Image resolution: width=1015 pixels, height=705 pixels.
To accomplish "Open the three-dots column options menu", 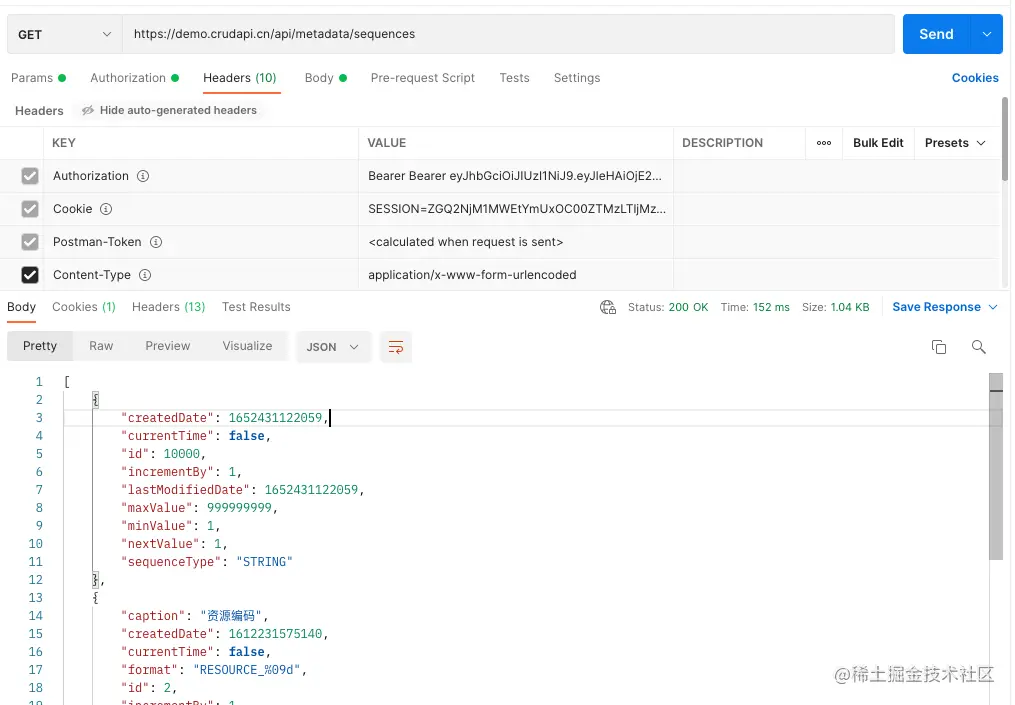I will coord(823,143).
